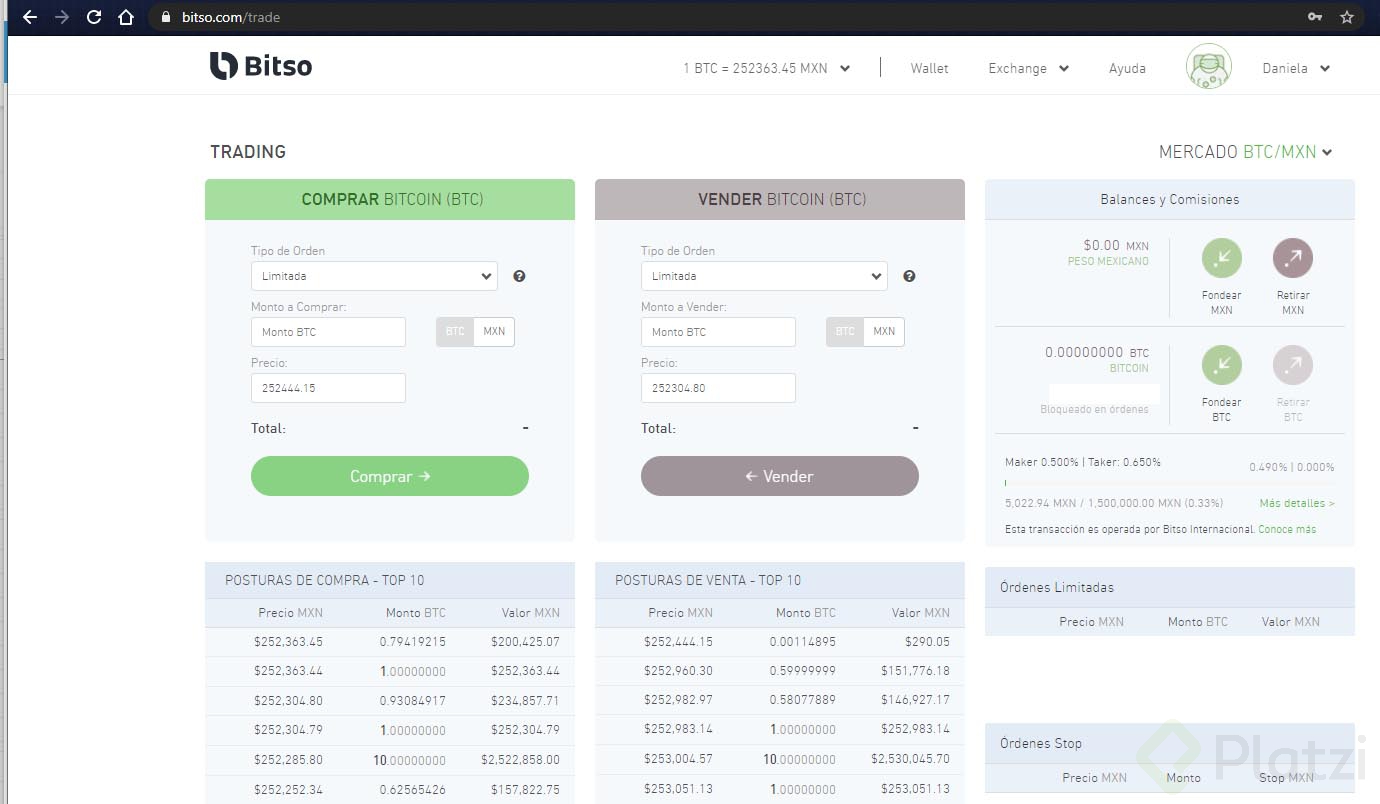Open sell Tipo de Orden dropdown
The width and height of the screenshot is (1380, 804).
click(x=764, y=276)
